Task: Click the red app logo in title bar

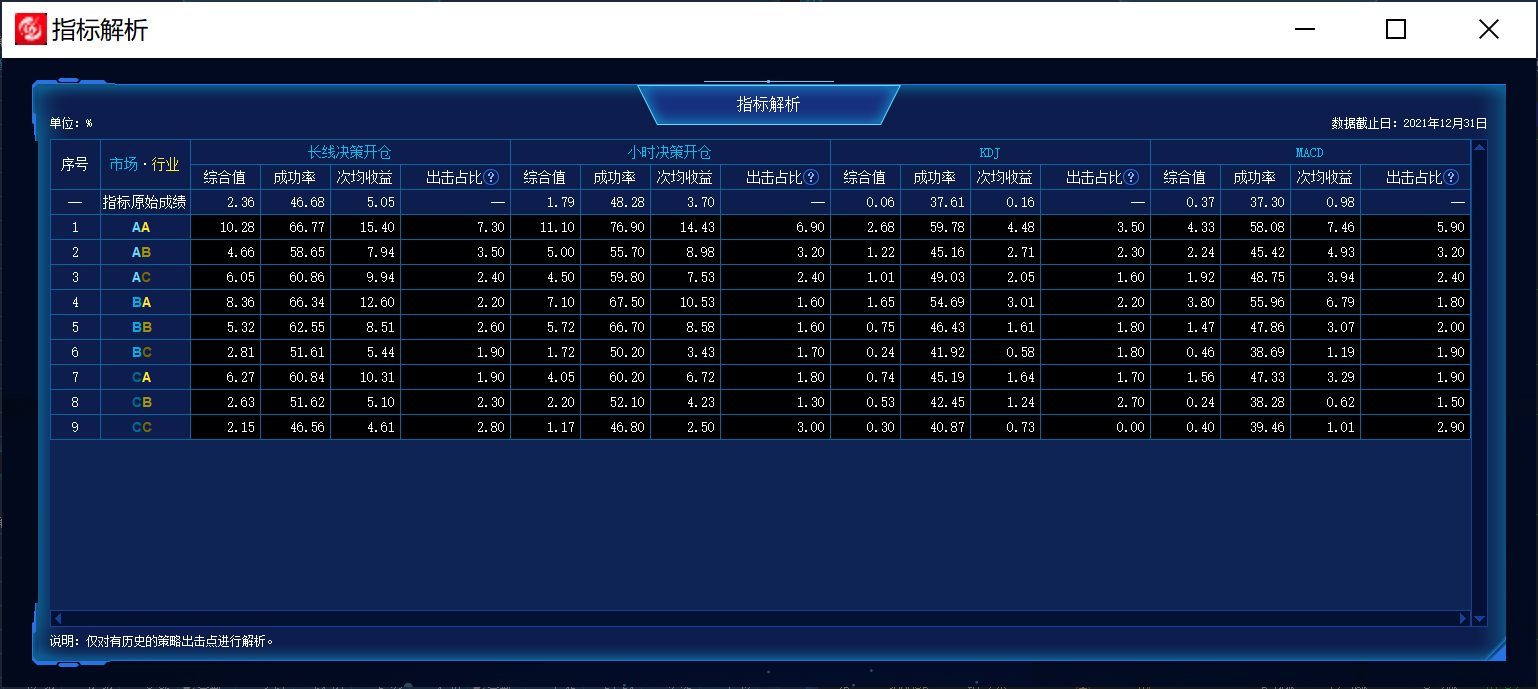Action: click(29, 29)
